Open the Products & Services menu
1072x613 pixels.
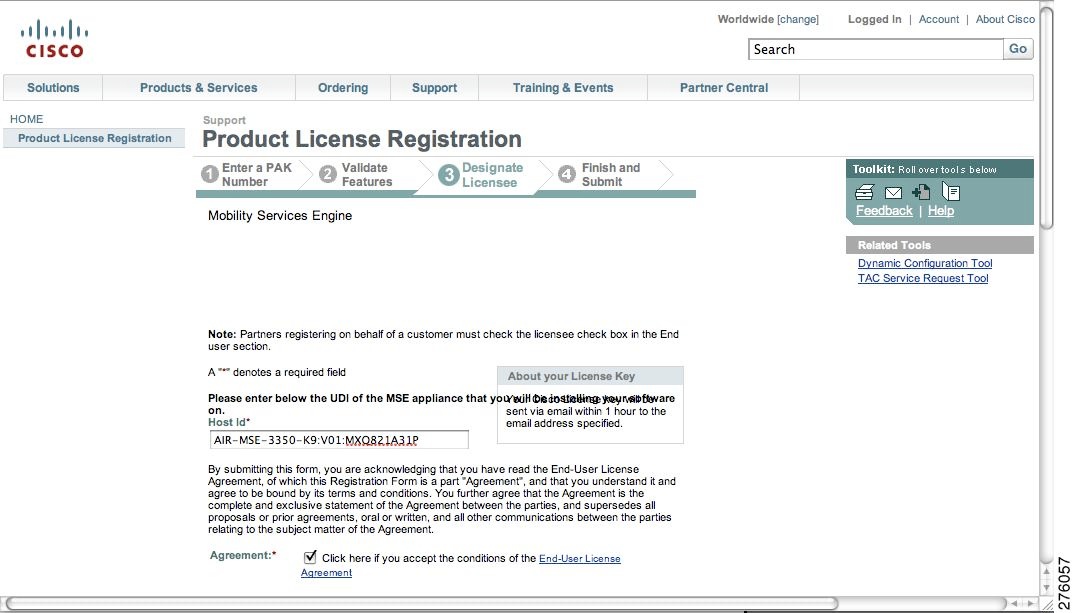click(x=199, y=87)
